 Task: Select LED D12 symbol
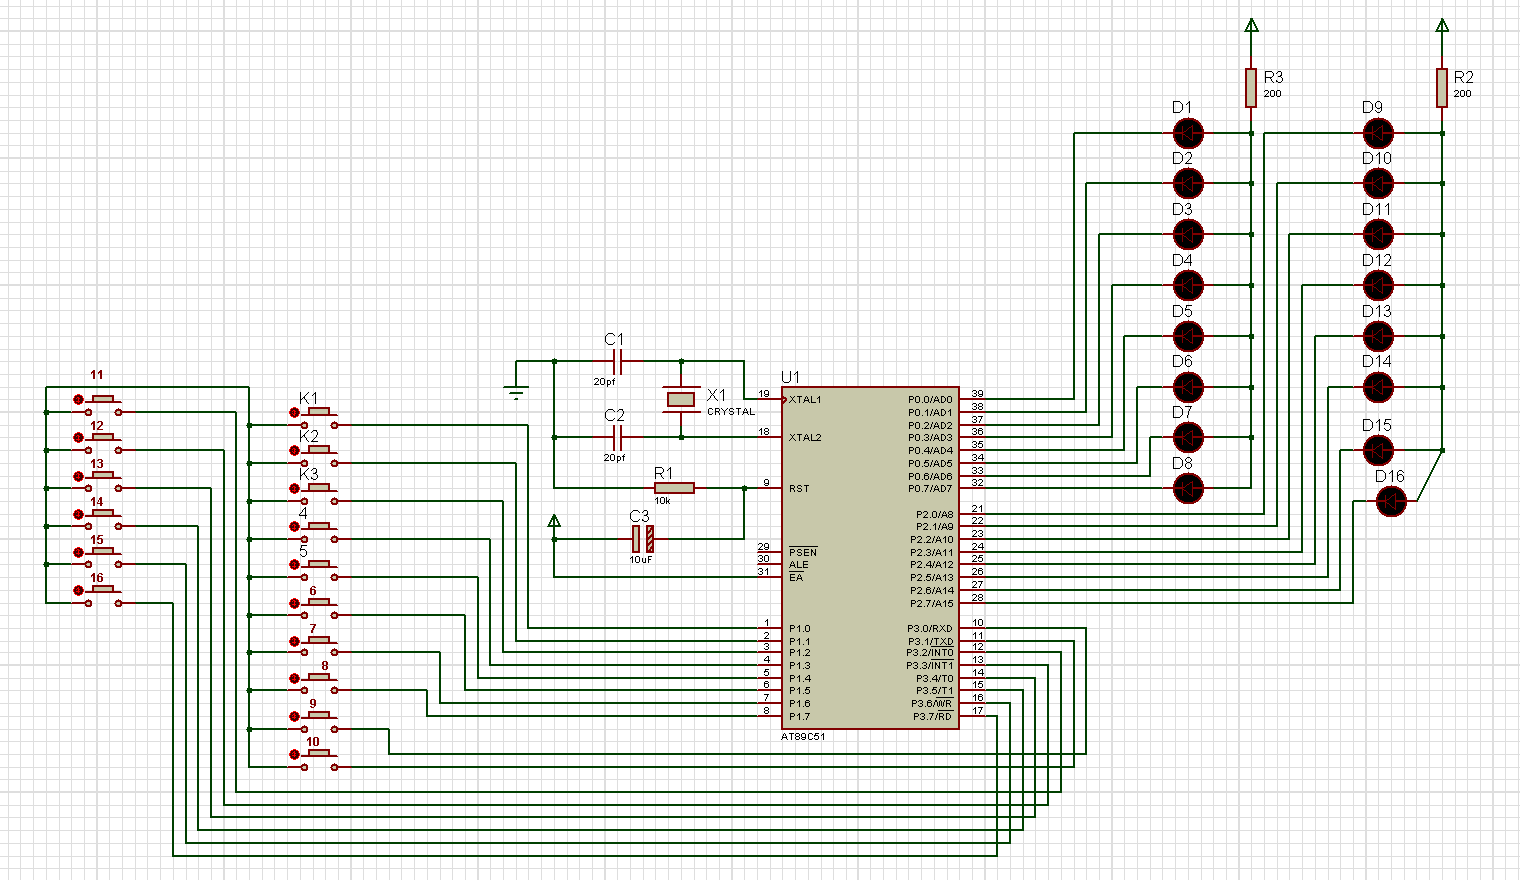(x=1378, y=285)
